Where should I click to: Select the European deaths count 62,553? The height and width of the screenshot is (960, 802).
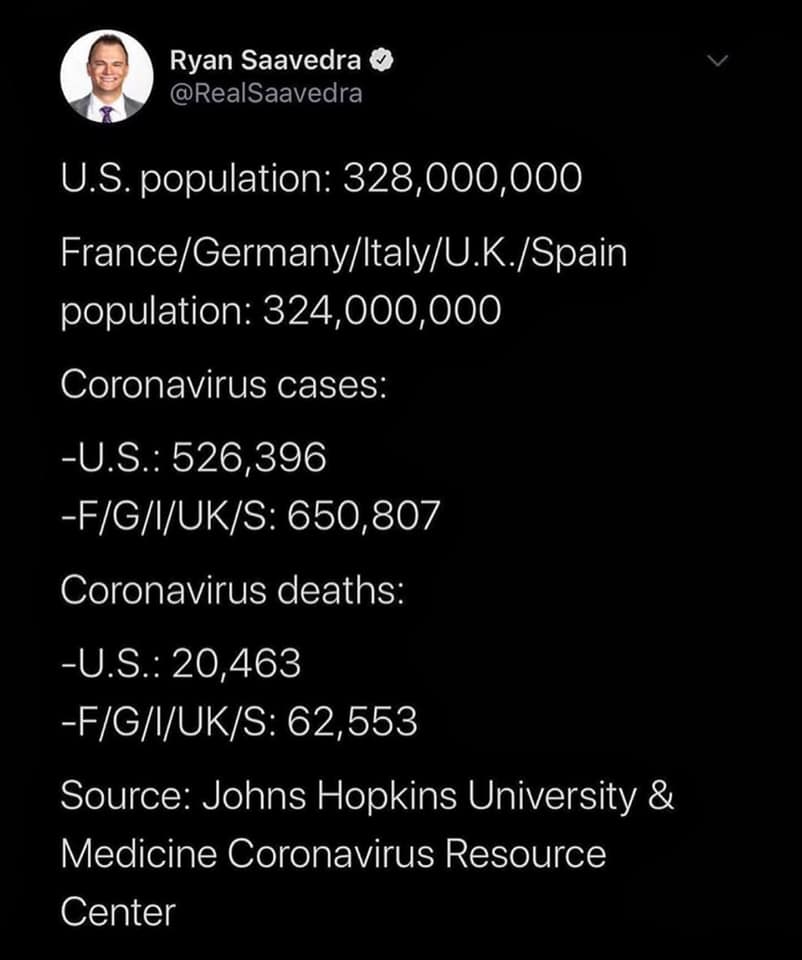353,721
